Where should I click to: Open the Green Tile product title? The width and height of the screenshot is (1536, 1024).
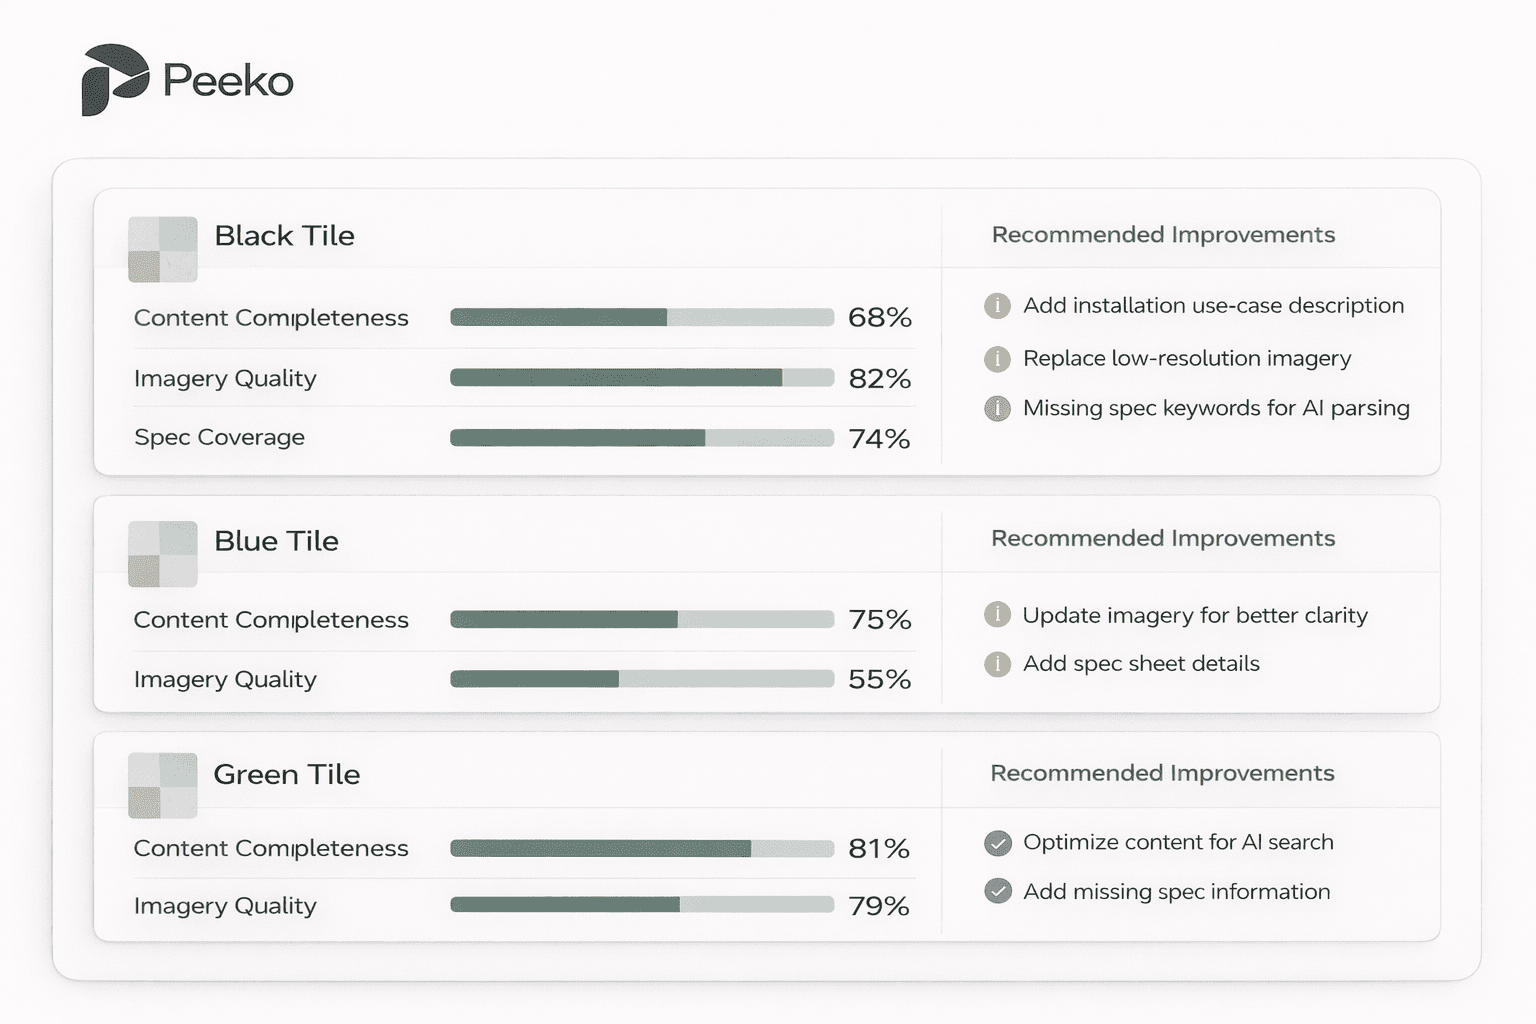(x=286, y=775)
